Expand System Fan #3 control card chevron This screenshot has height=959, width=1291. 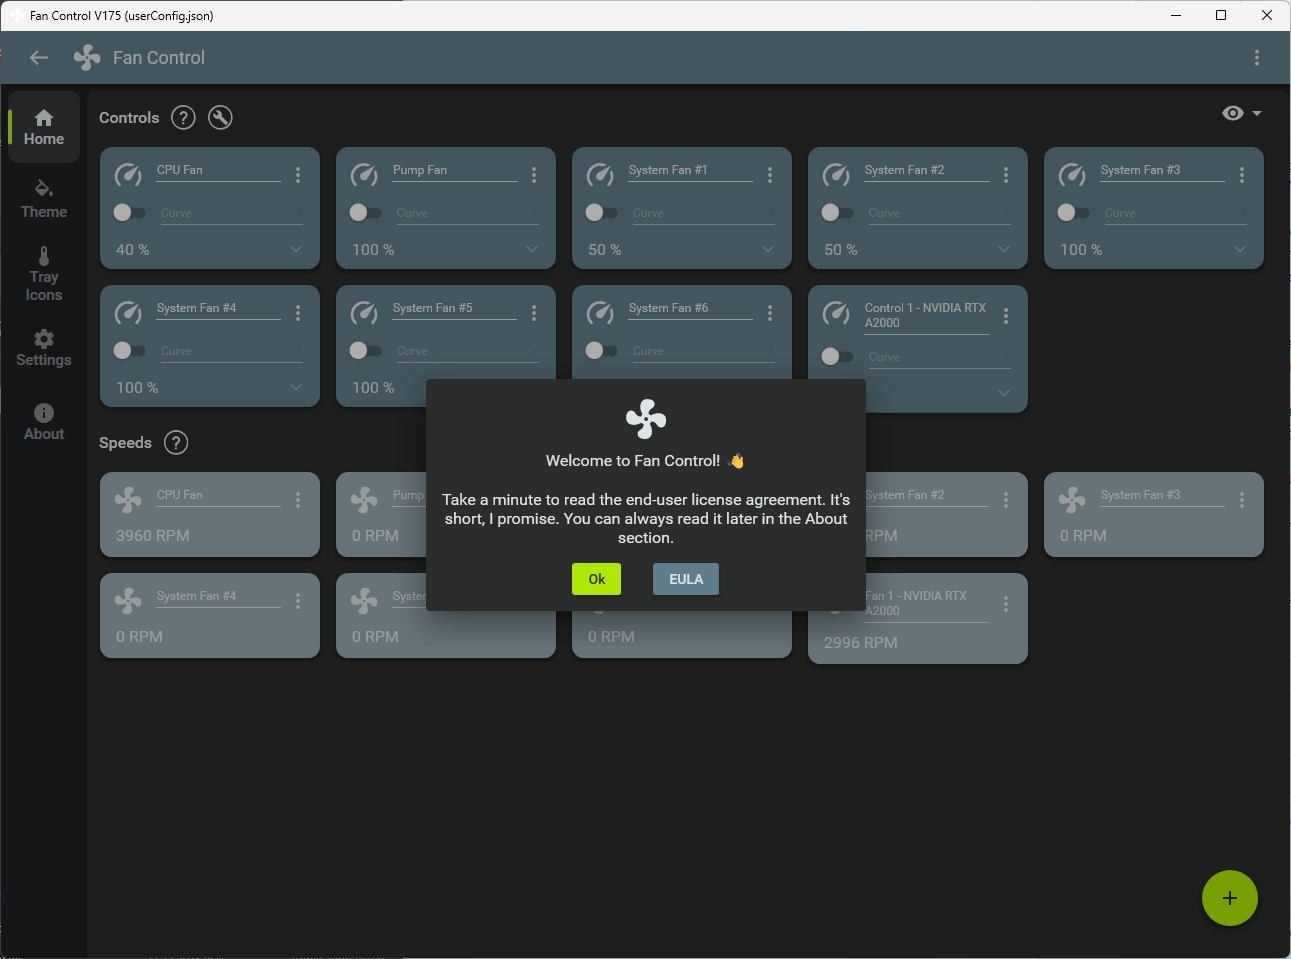tap(1240, 249)
